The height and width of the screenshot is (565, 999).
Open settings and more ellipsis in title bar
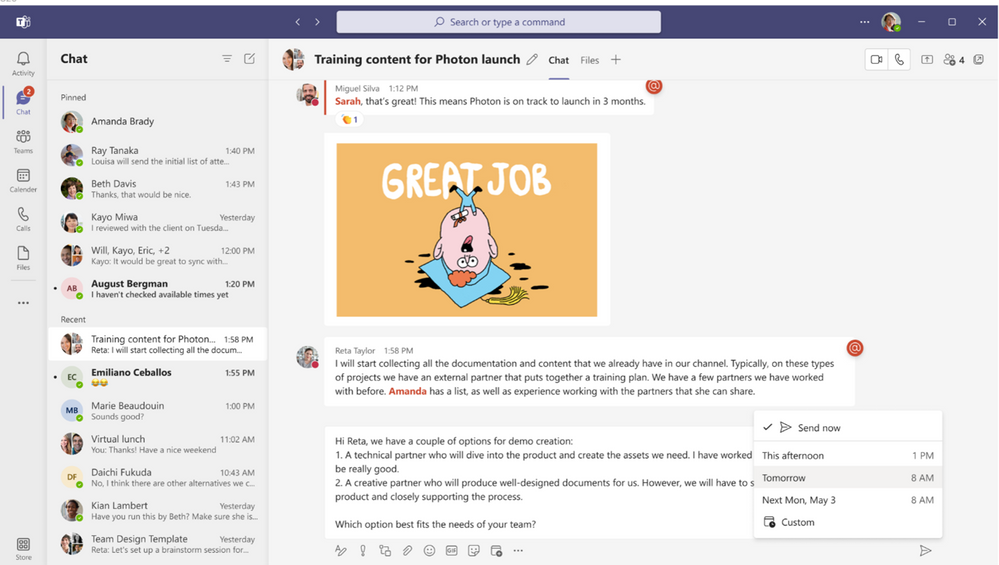click(865, 22)
